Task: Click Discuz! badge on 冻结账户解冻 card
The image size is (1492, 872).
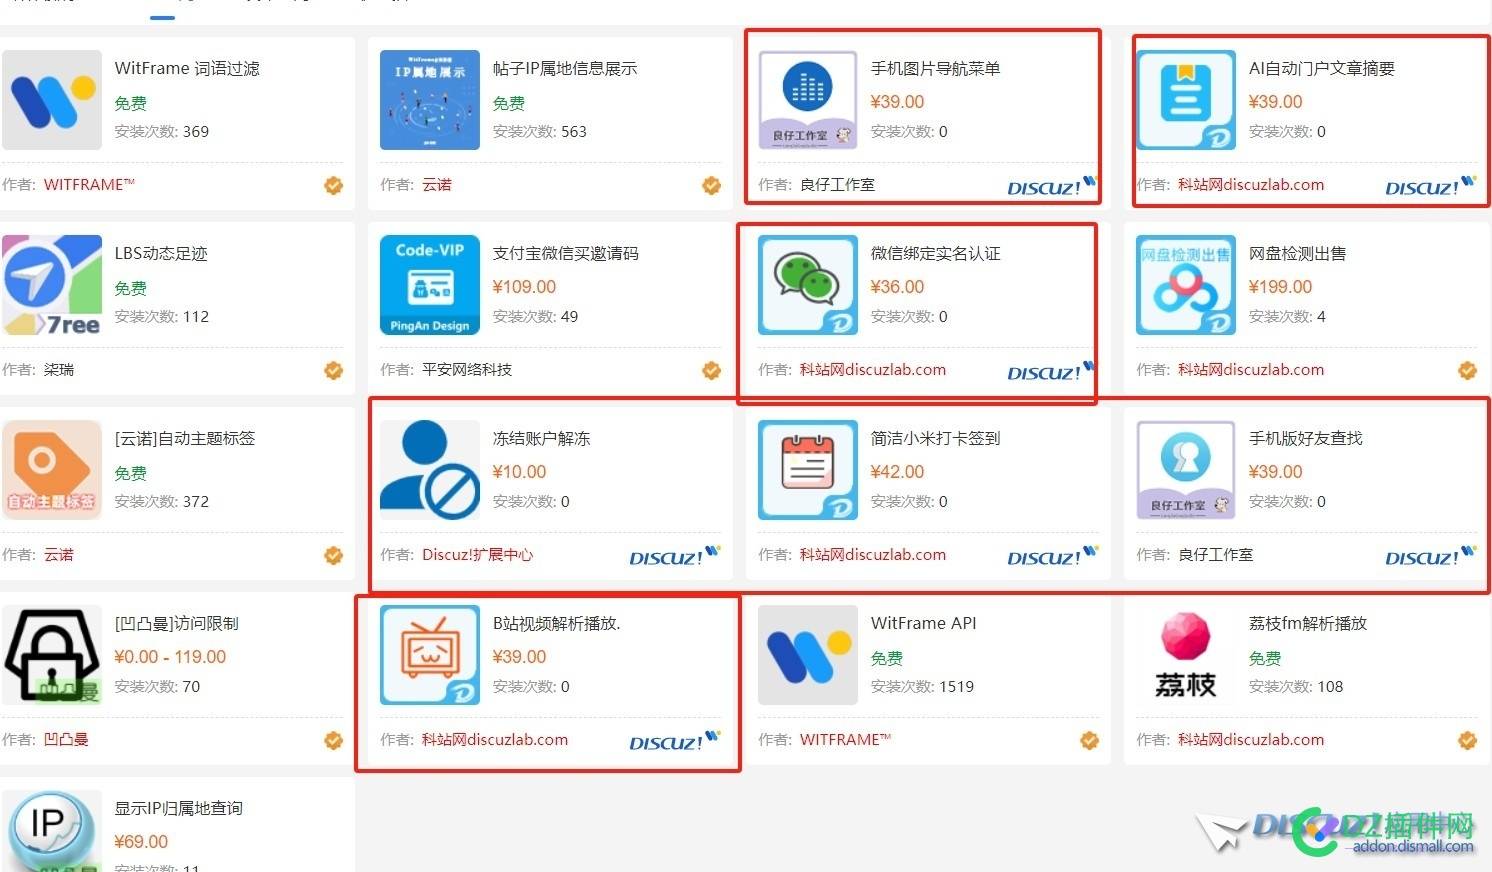Action: [x=674, y=556]
